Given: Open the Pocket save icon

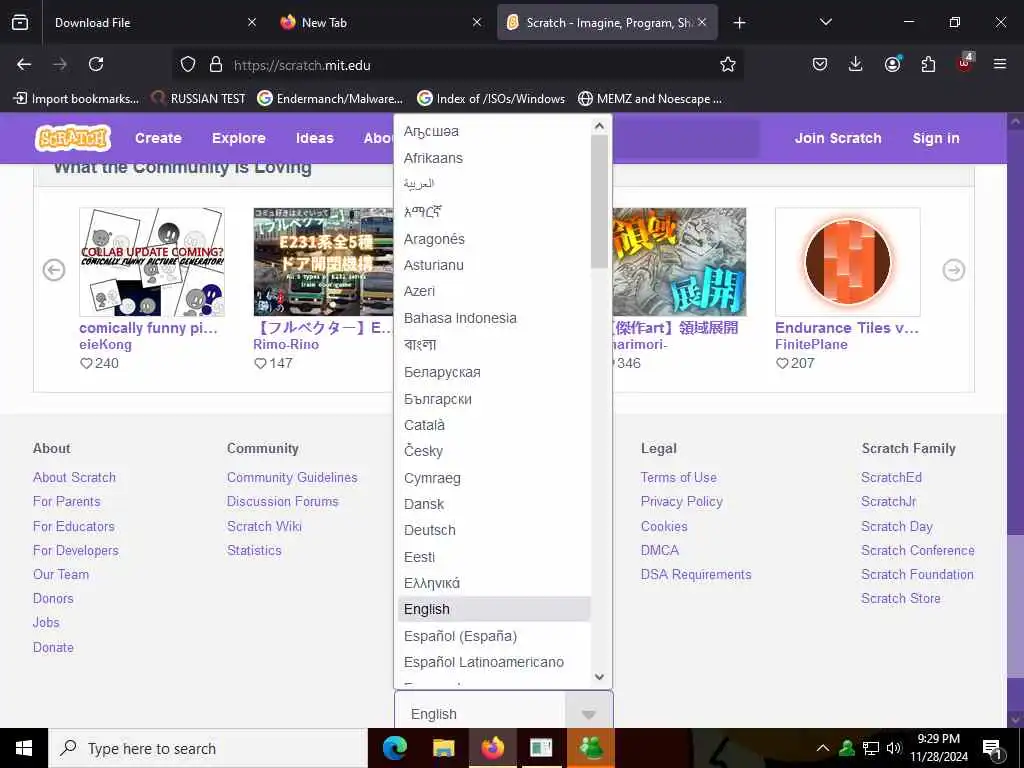Looking at the screenshot, I should [820, 64].
